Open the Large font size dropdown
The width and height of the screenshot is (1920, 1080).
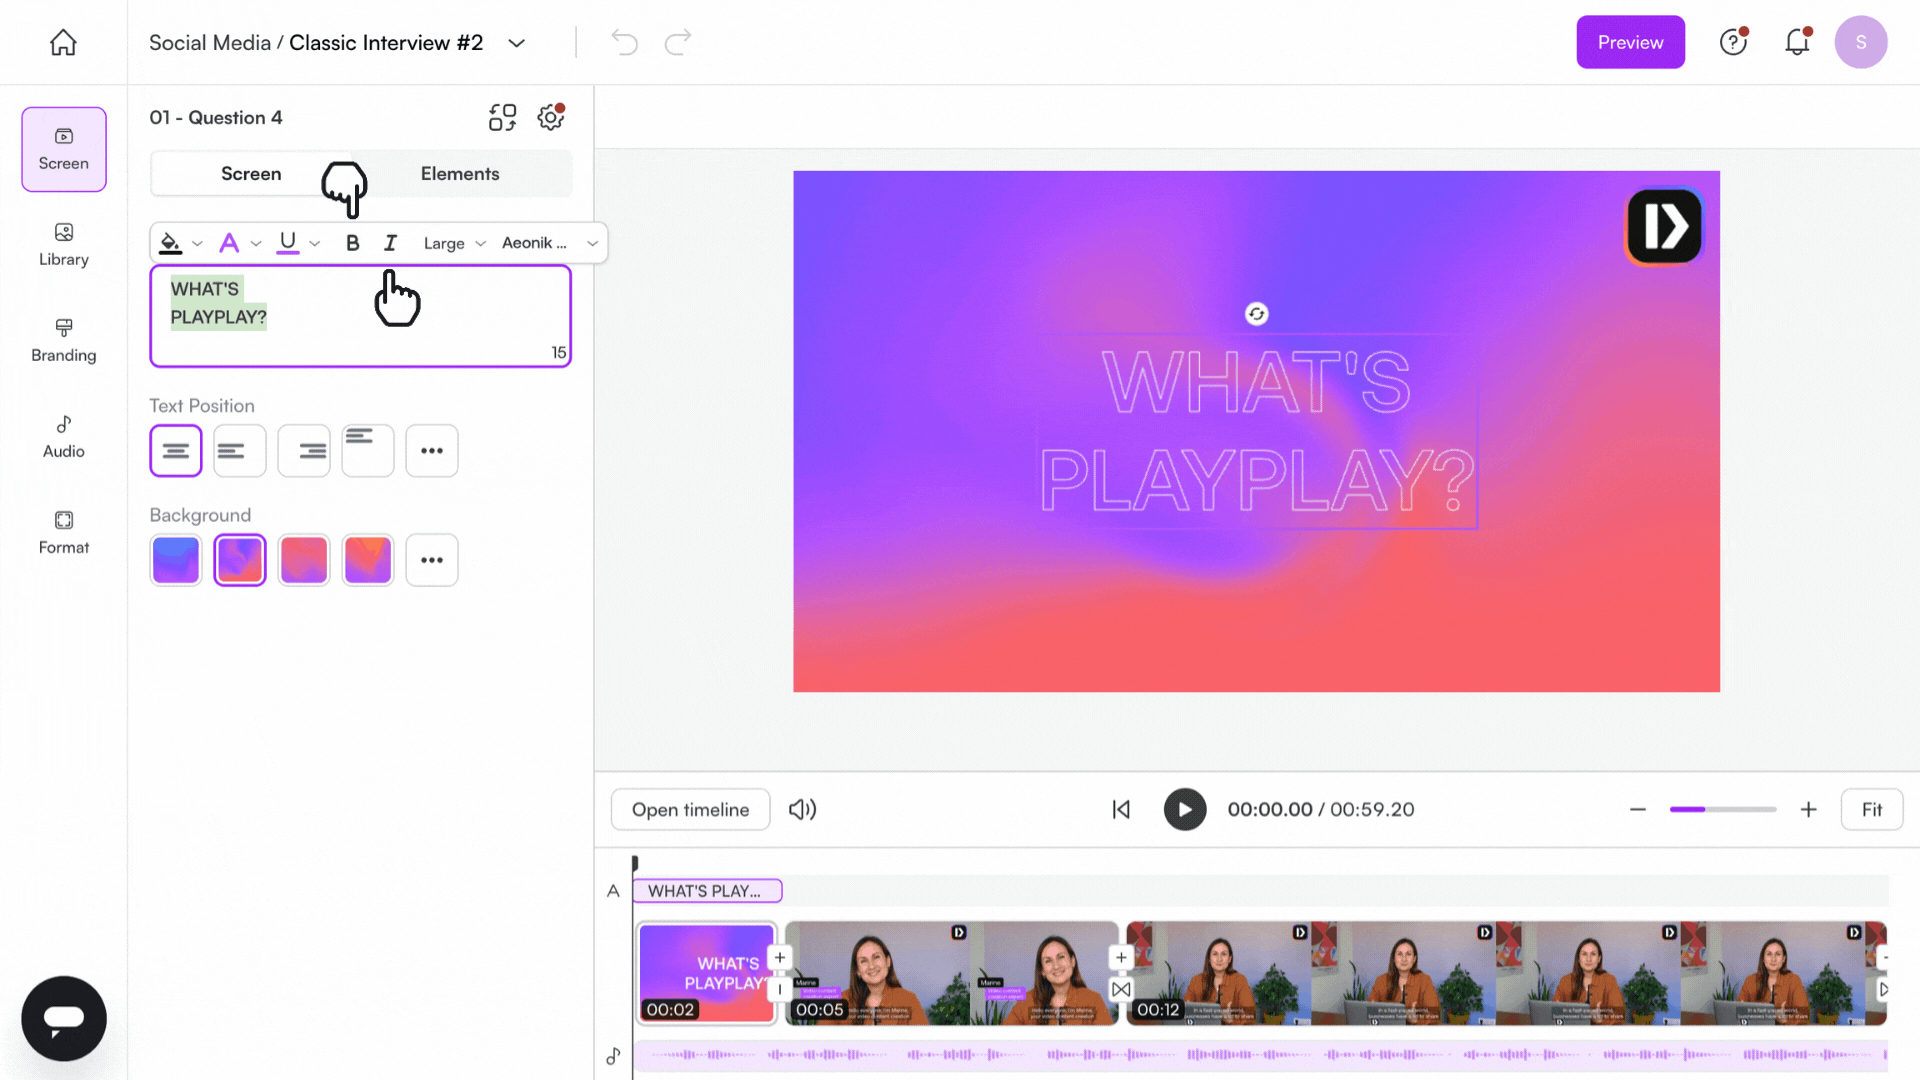(452, 242)
